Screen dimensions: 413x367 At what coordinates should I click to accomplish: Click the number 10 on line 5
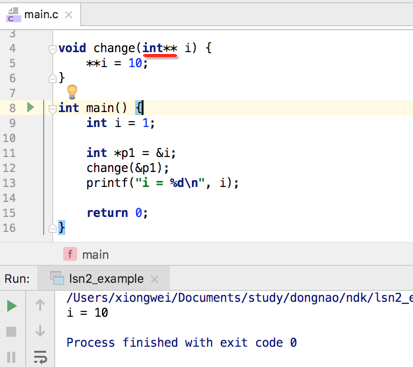click(135, 63)
